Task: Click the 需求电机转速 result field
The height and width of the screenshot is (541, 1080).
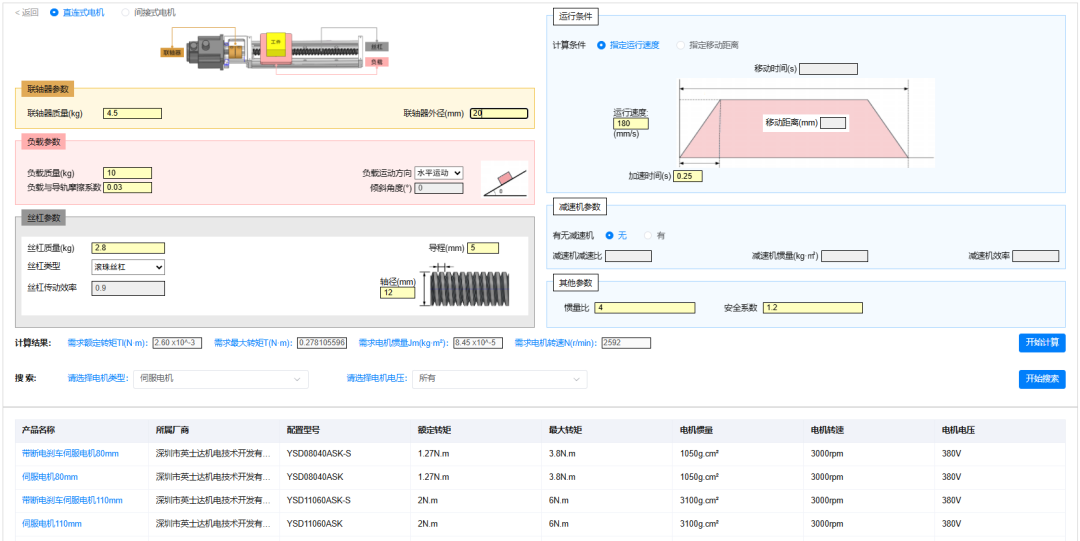Action: (x=626, y=343)
